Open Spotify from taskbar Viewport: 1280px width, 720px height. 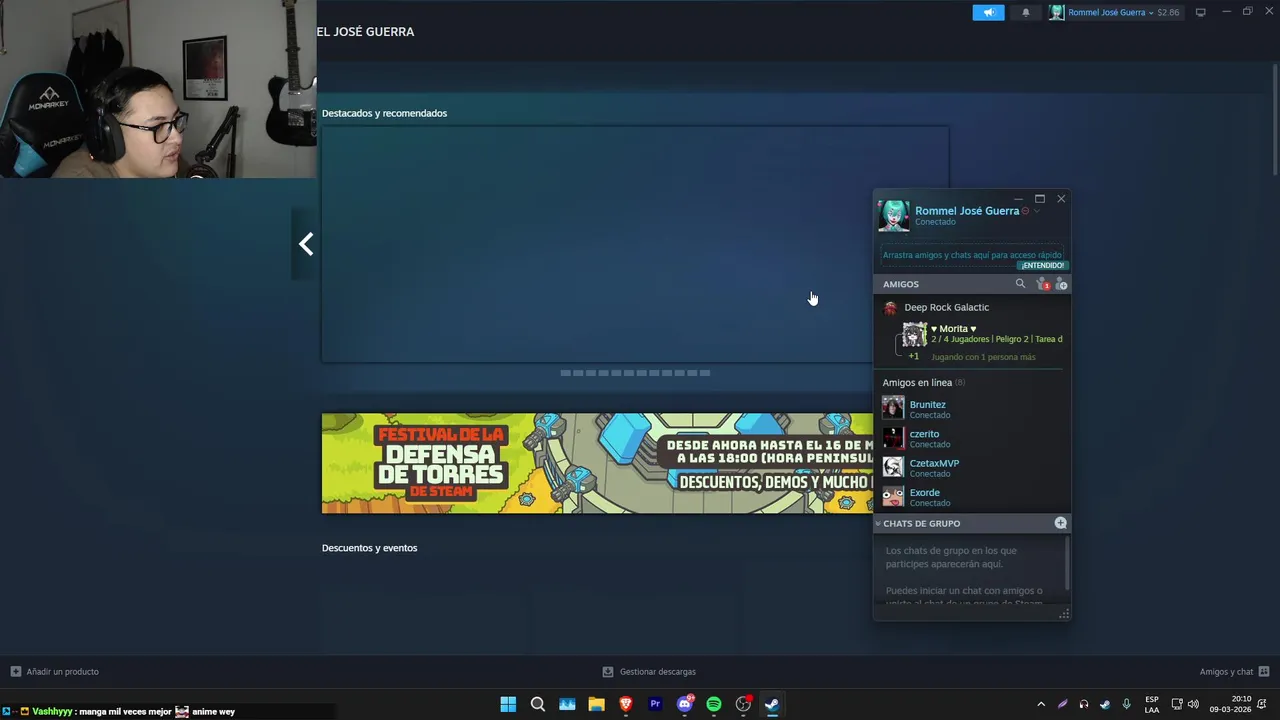coord(714,704)
